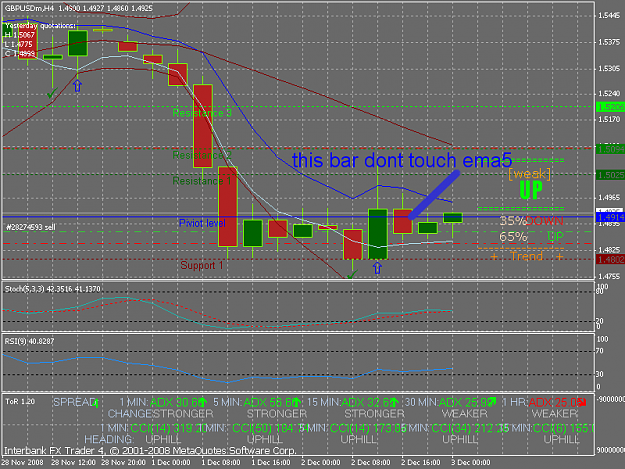Select the Resistance 3 label
Viewport: 625px width, 469px height.
pyautogui.click(x=202, y=113)
